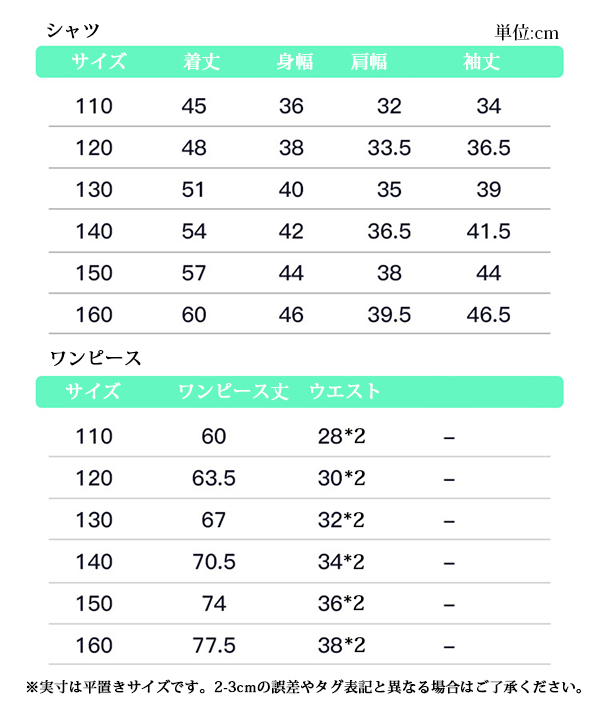Click the 着丈 column header
Viewport: 600px width, 703px height.
click(x=199, y=62)
